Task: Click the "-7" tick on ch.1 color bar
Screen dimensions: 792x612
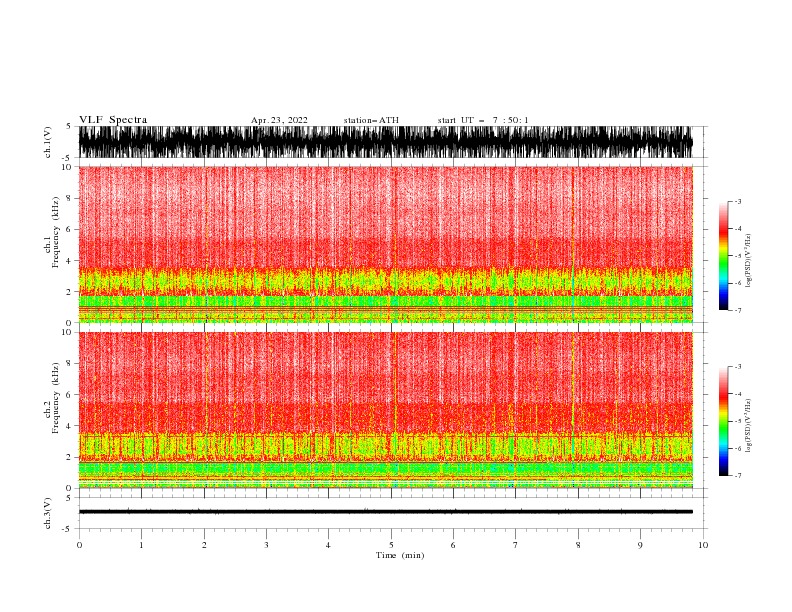Action: 737,310
